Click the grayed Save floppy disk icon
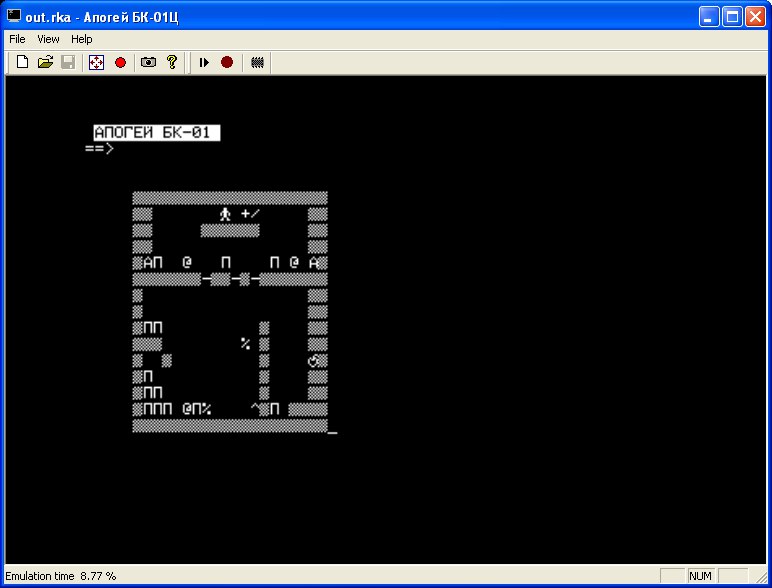This screenshot has height=588, width=772. pyautogui.click(x=68, y=62)
